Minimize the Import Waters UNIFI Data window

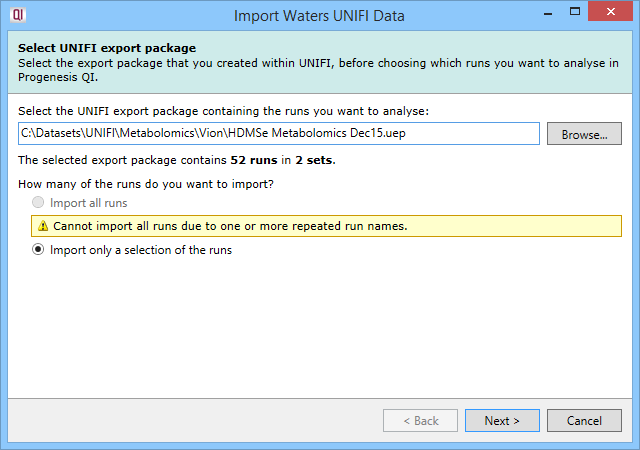pyautogui.click(x=548, y=13)
